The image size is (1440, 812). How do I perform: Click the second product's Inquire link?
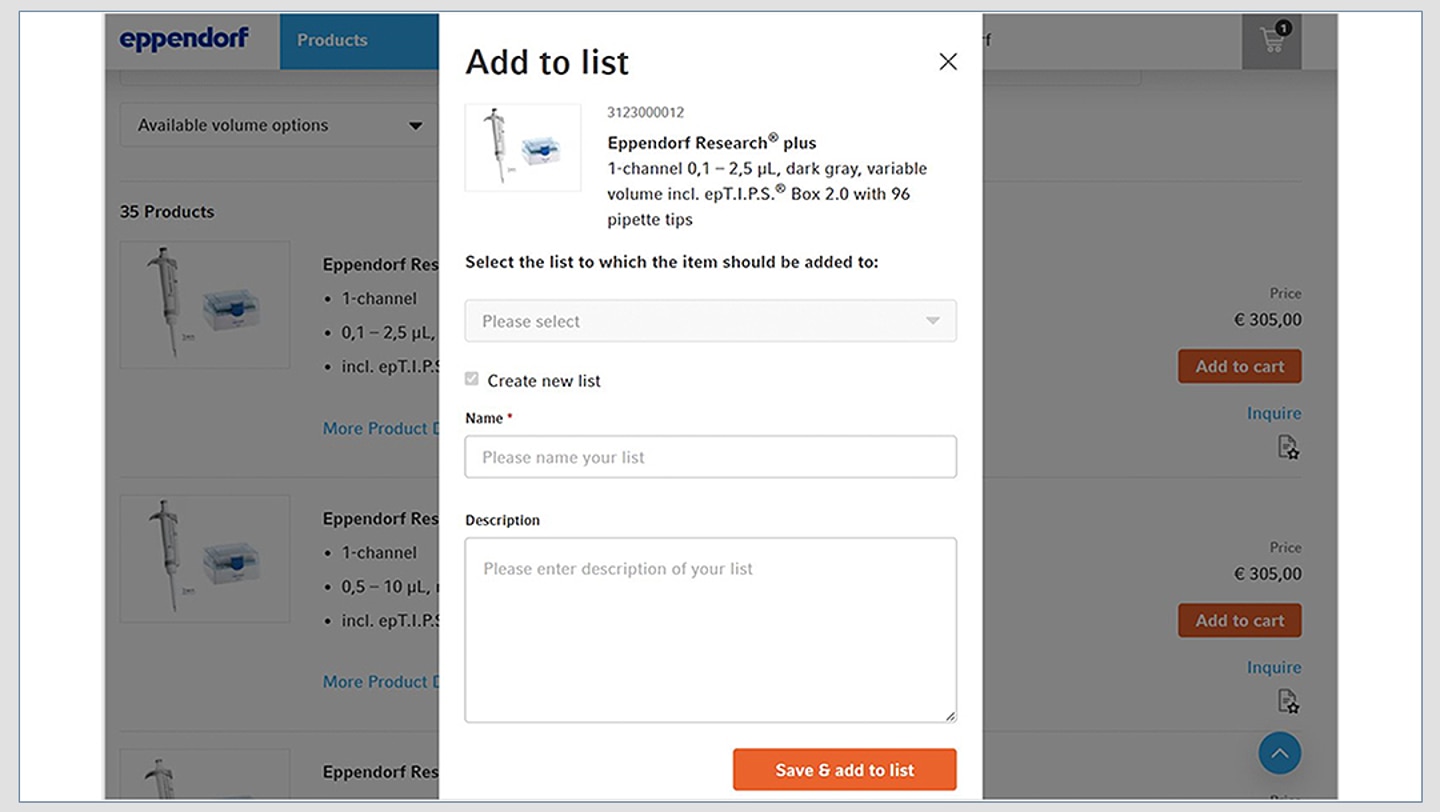(x=1273, y=667)
